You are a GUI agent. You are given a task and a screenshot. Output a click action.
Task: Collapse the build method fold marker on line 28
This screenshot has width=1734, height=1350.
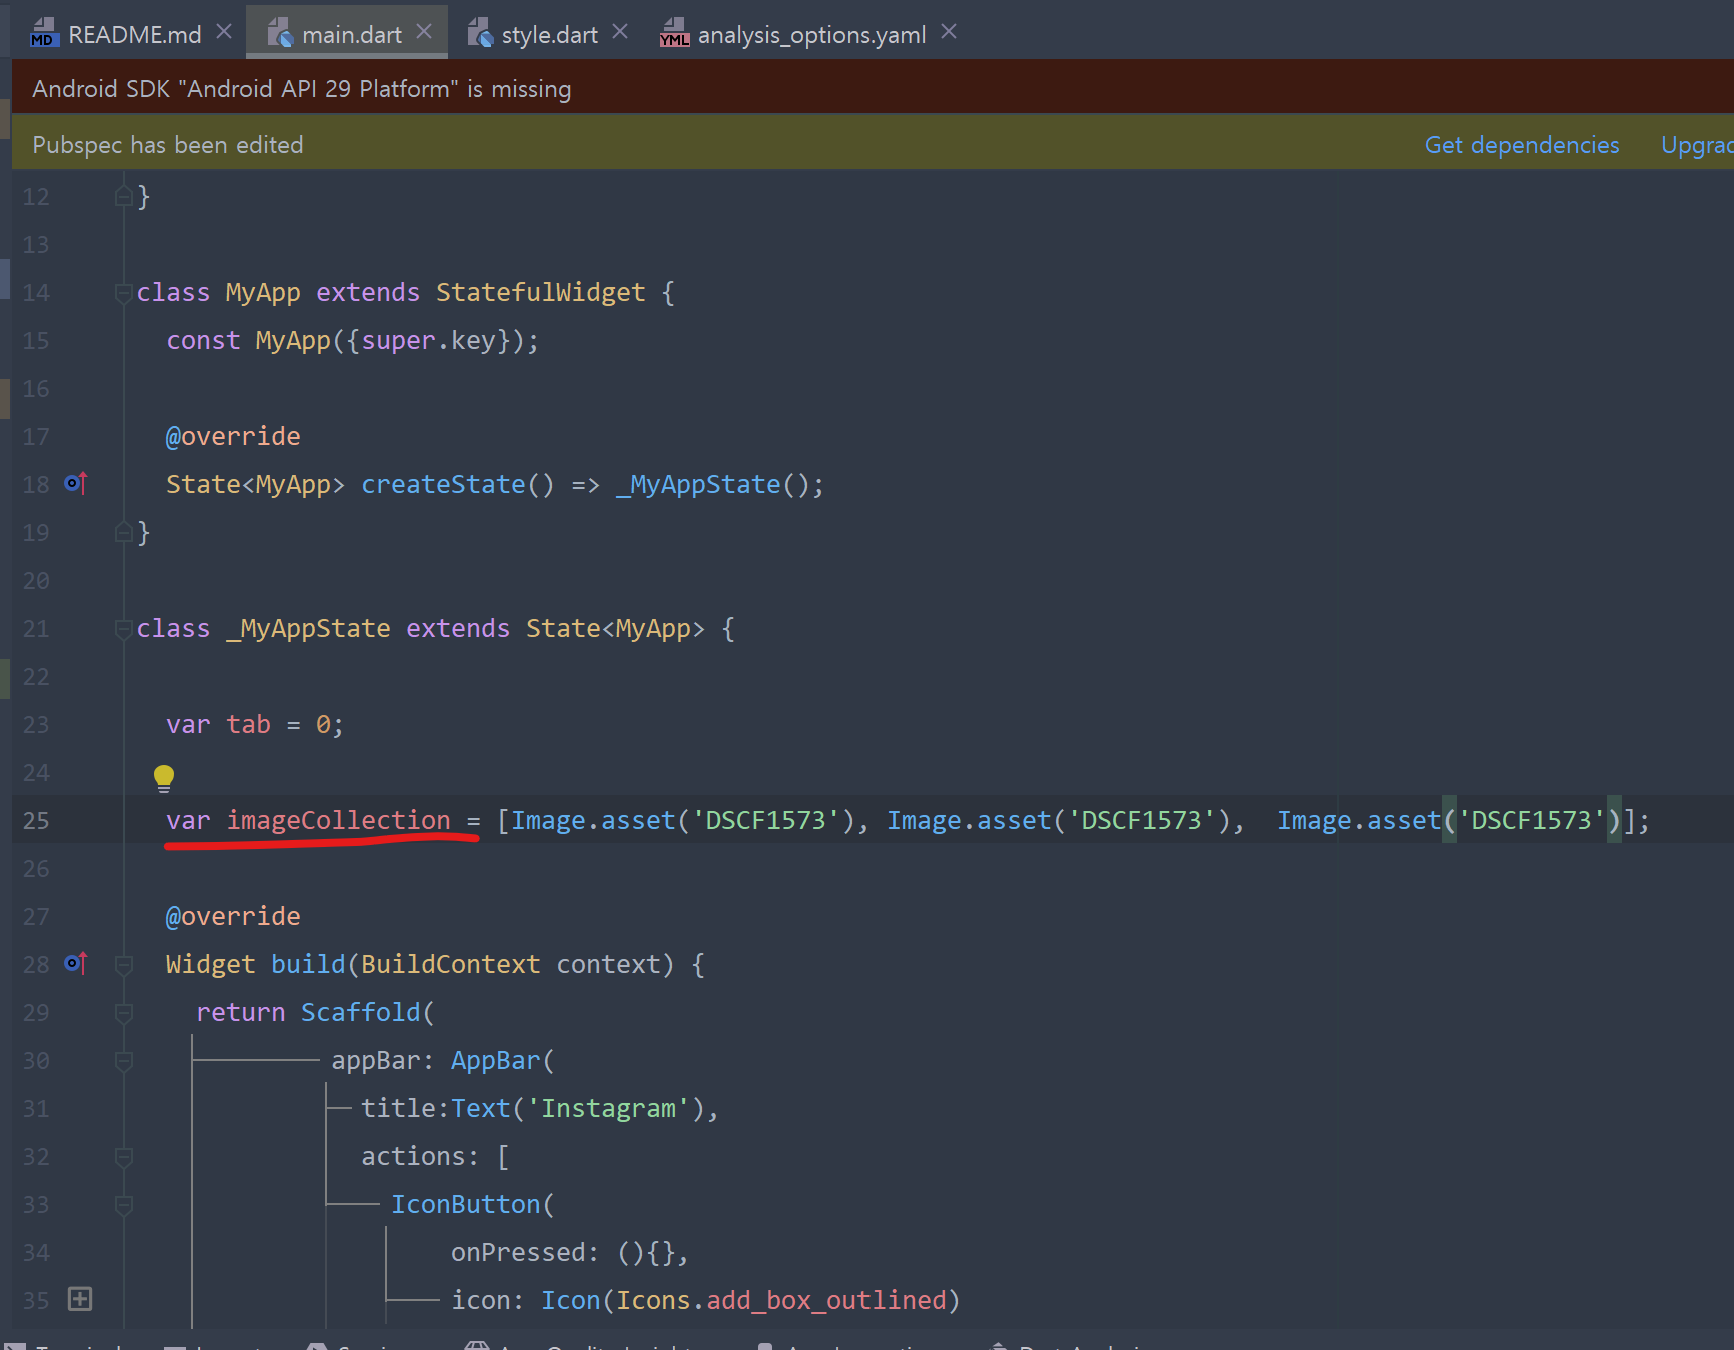(x=124, y=965)
